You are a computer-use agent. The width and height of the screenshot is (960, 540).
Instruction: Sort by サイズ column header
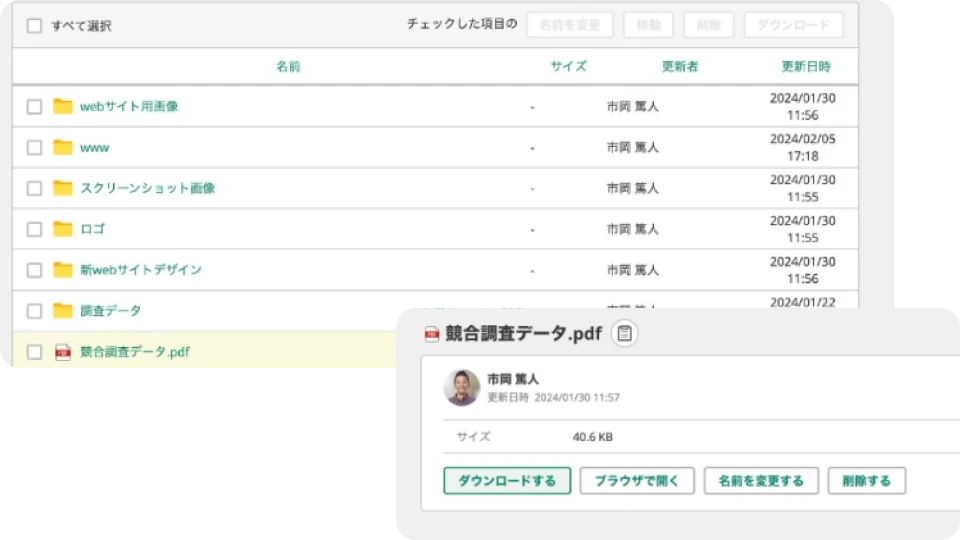568,66
